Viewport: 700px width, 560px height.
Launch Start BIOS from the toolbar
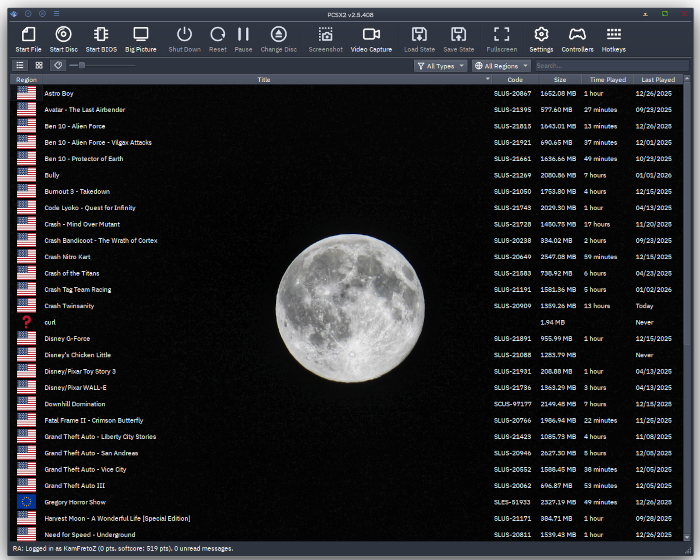pos(100,39)
